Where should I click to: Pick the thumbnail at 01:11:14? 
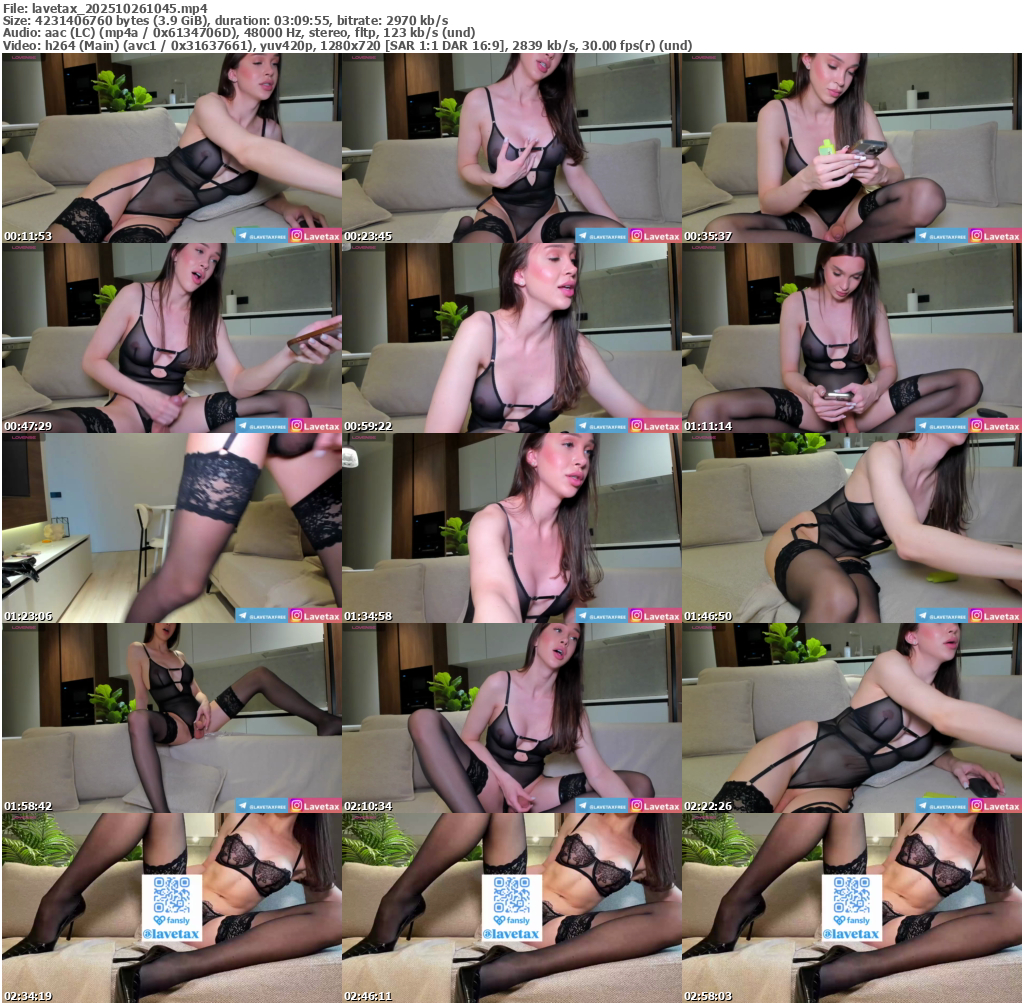pyautogui.click(x=852, y=338)
